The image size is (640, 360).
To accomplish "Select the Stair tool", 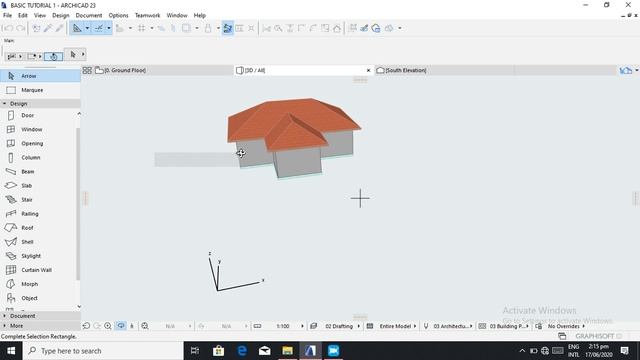I will tap(38, 200).
